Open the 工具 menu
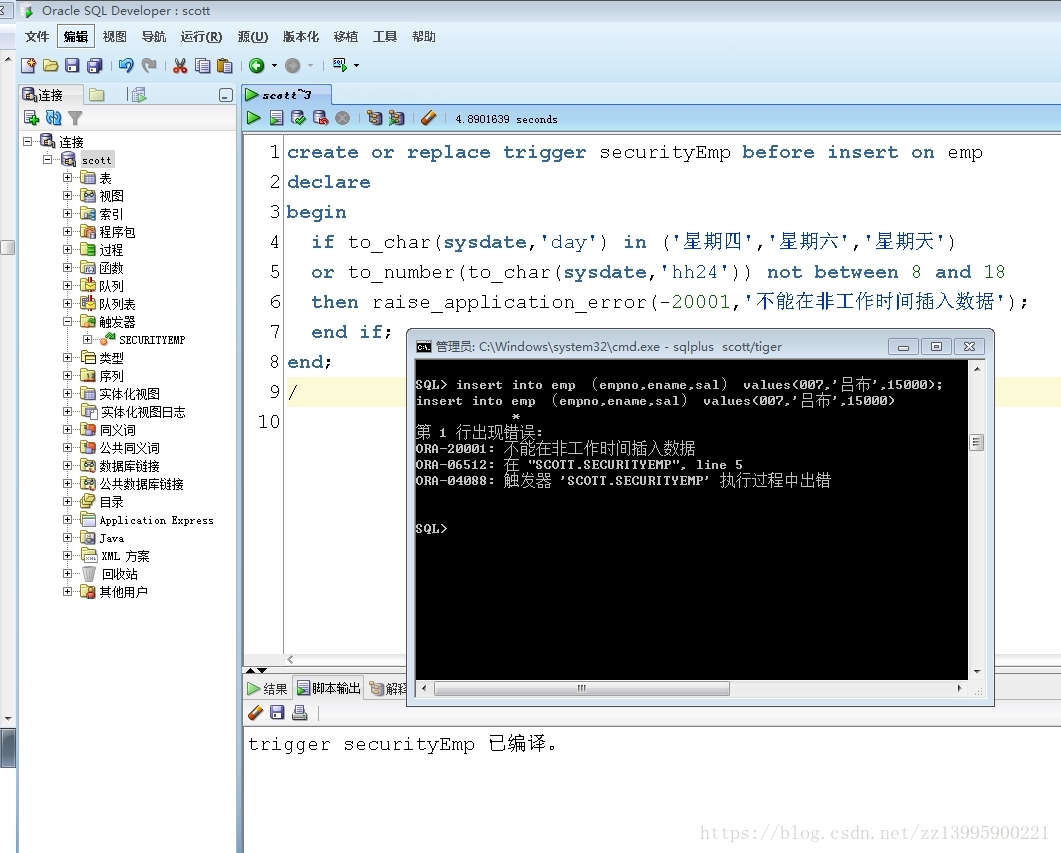 (384, 37)
